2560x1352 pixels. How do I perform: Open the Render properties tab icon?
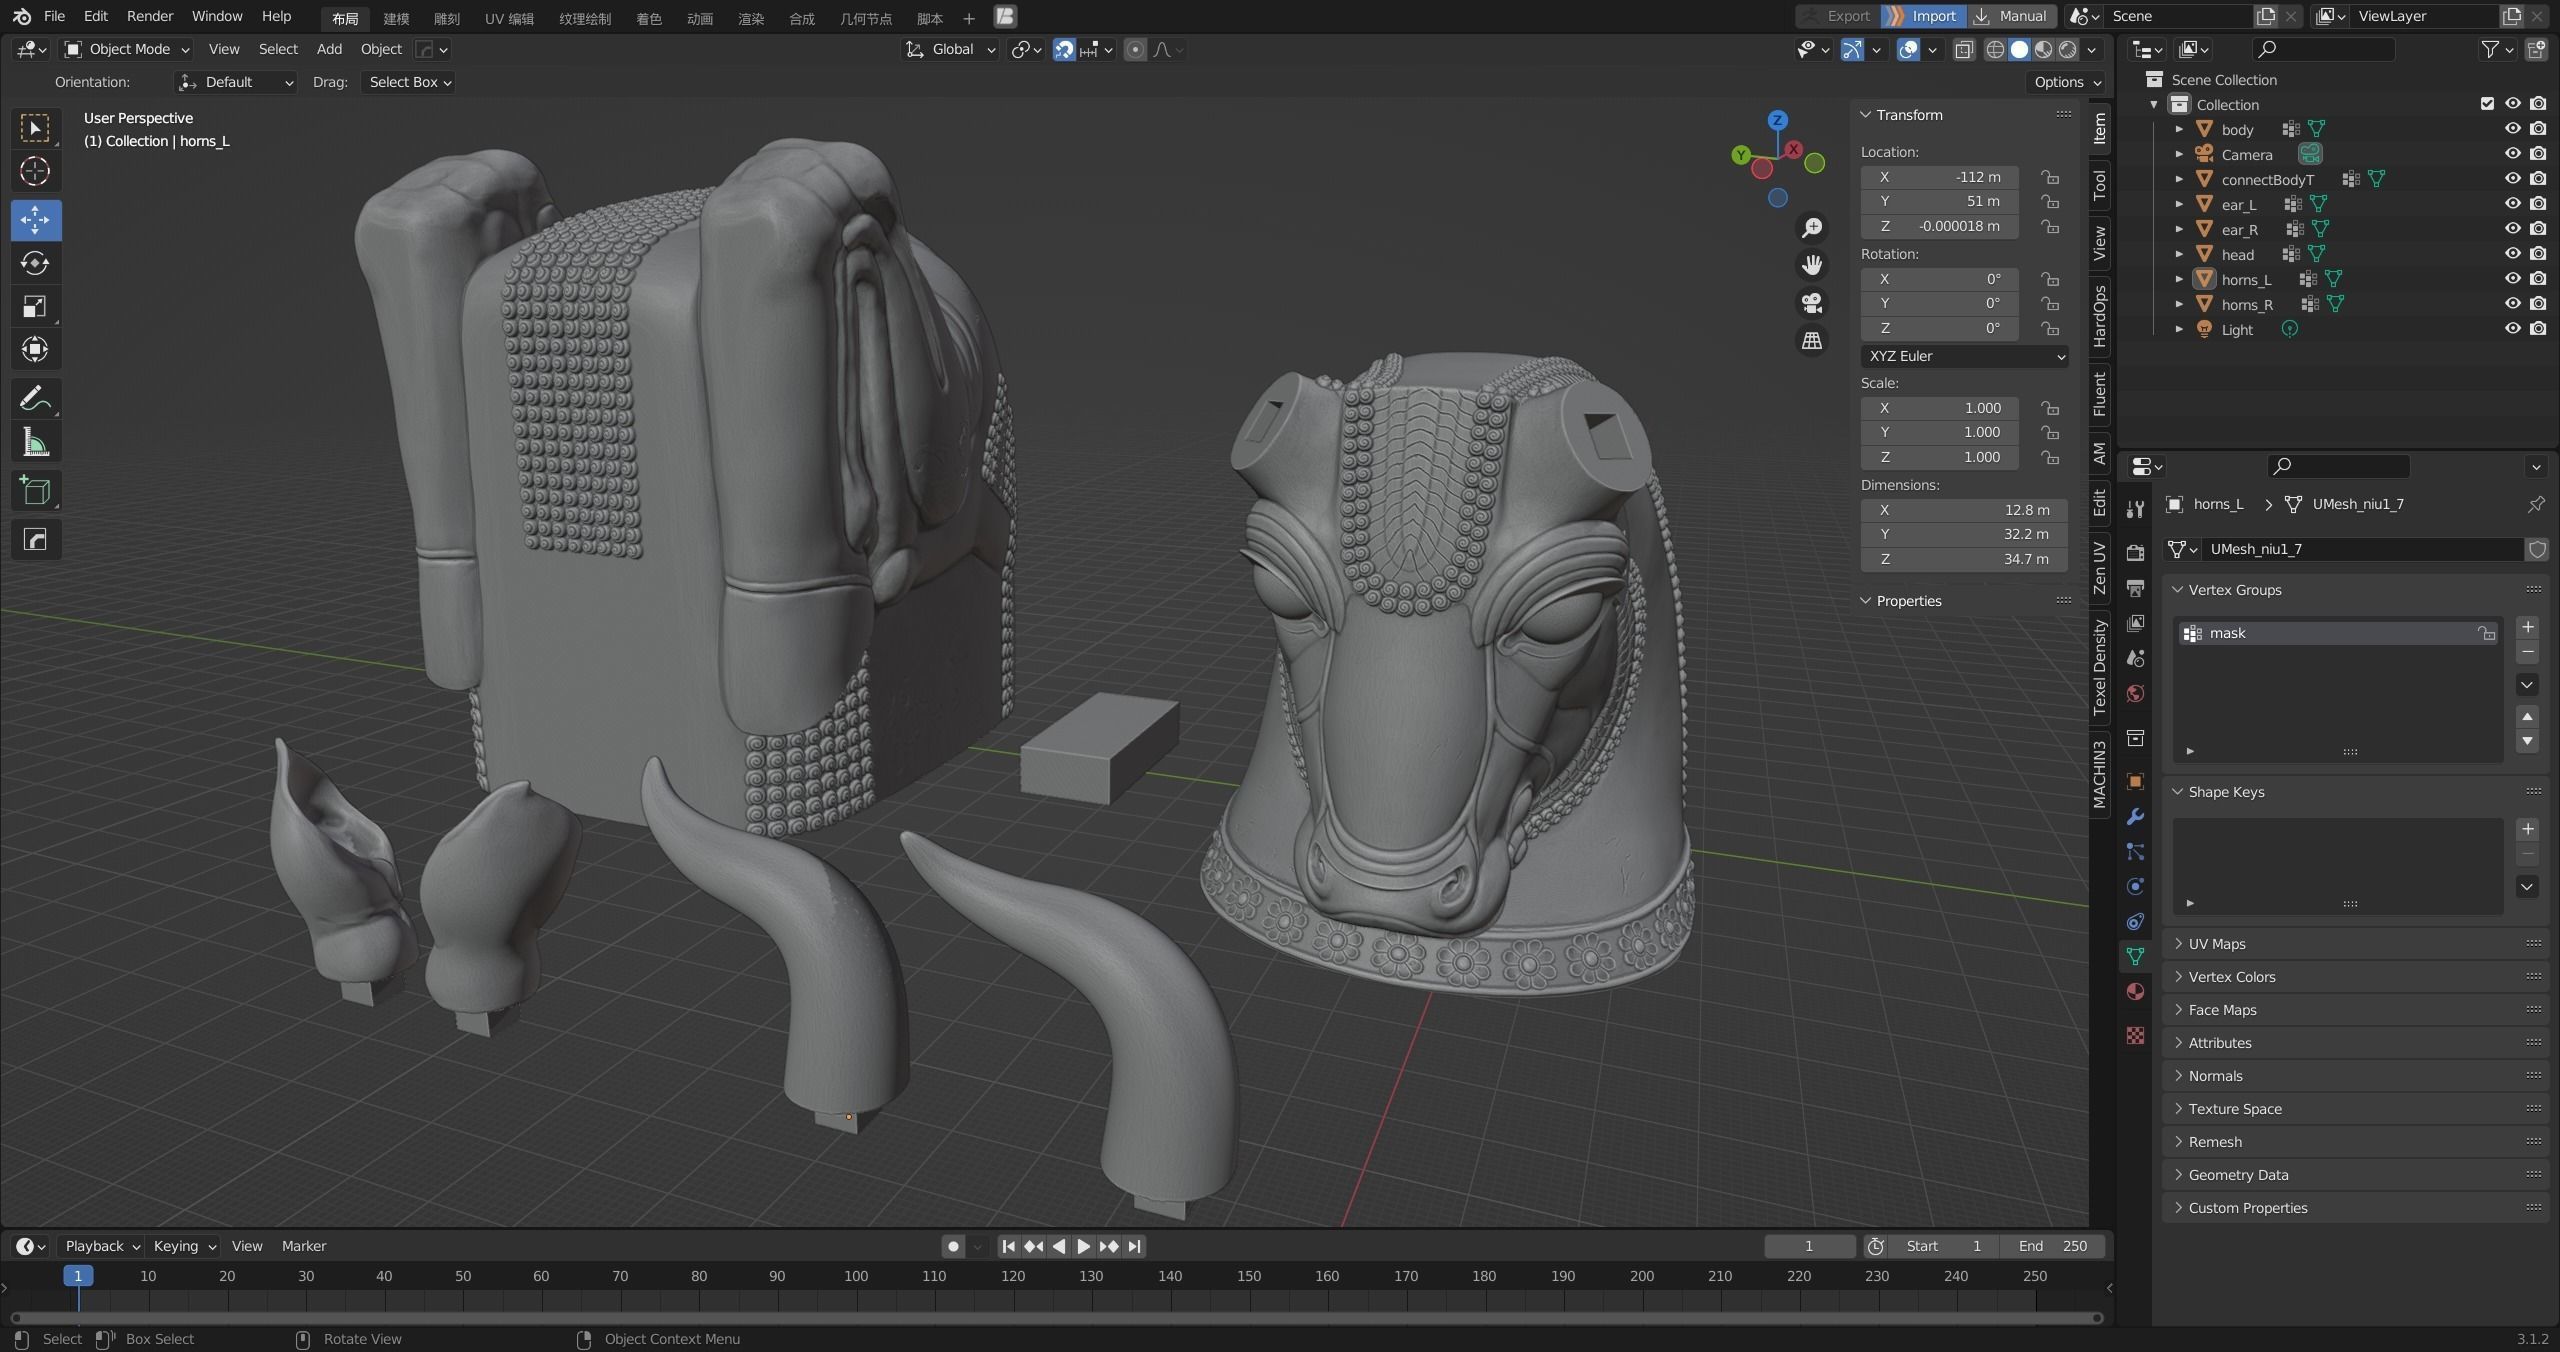point(2135,553)
